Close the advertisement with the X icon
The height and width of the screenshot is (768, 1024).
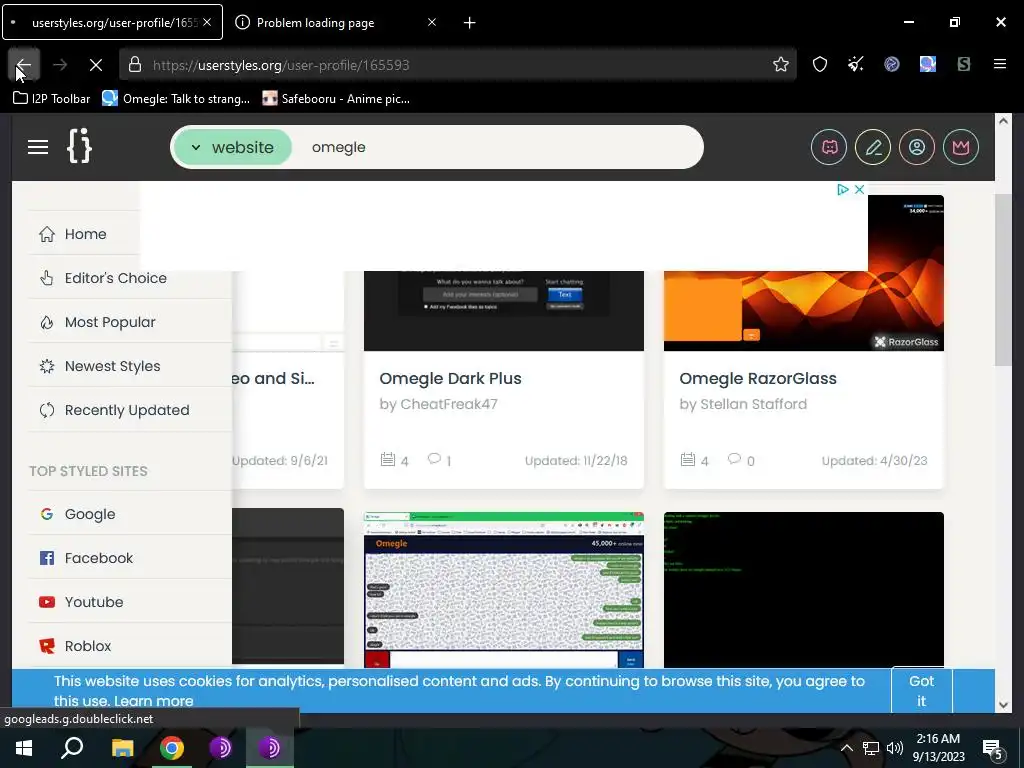click(x=859, y=189)
